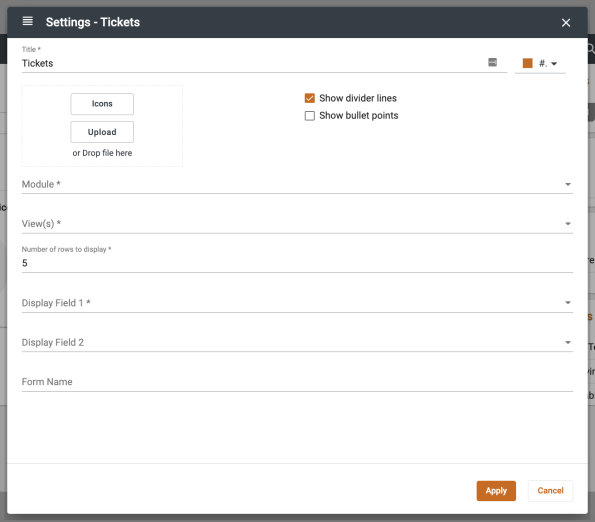Viewport: 595px width, 522px height.
Task: Apply the ticket settings
Action: pyautogui.click(x=496, y=491)
